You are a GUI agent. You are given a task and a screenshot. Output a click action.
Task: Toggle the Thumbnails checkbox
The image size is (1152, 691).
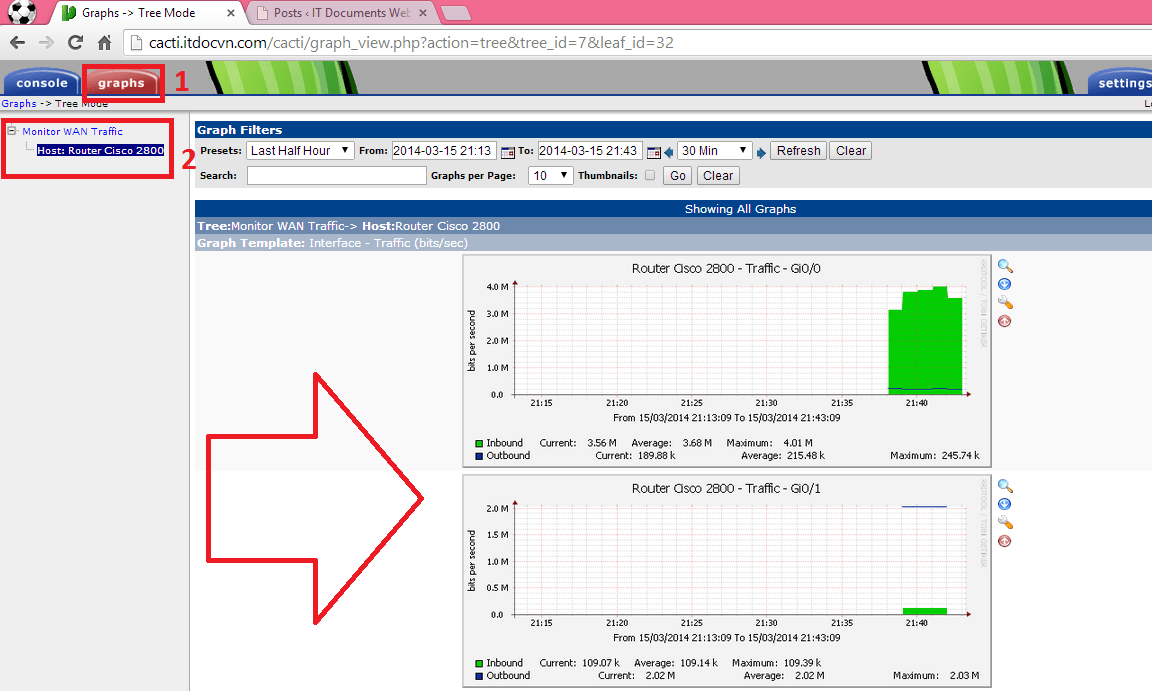(650, 176)
